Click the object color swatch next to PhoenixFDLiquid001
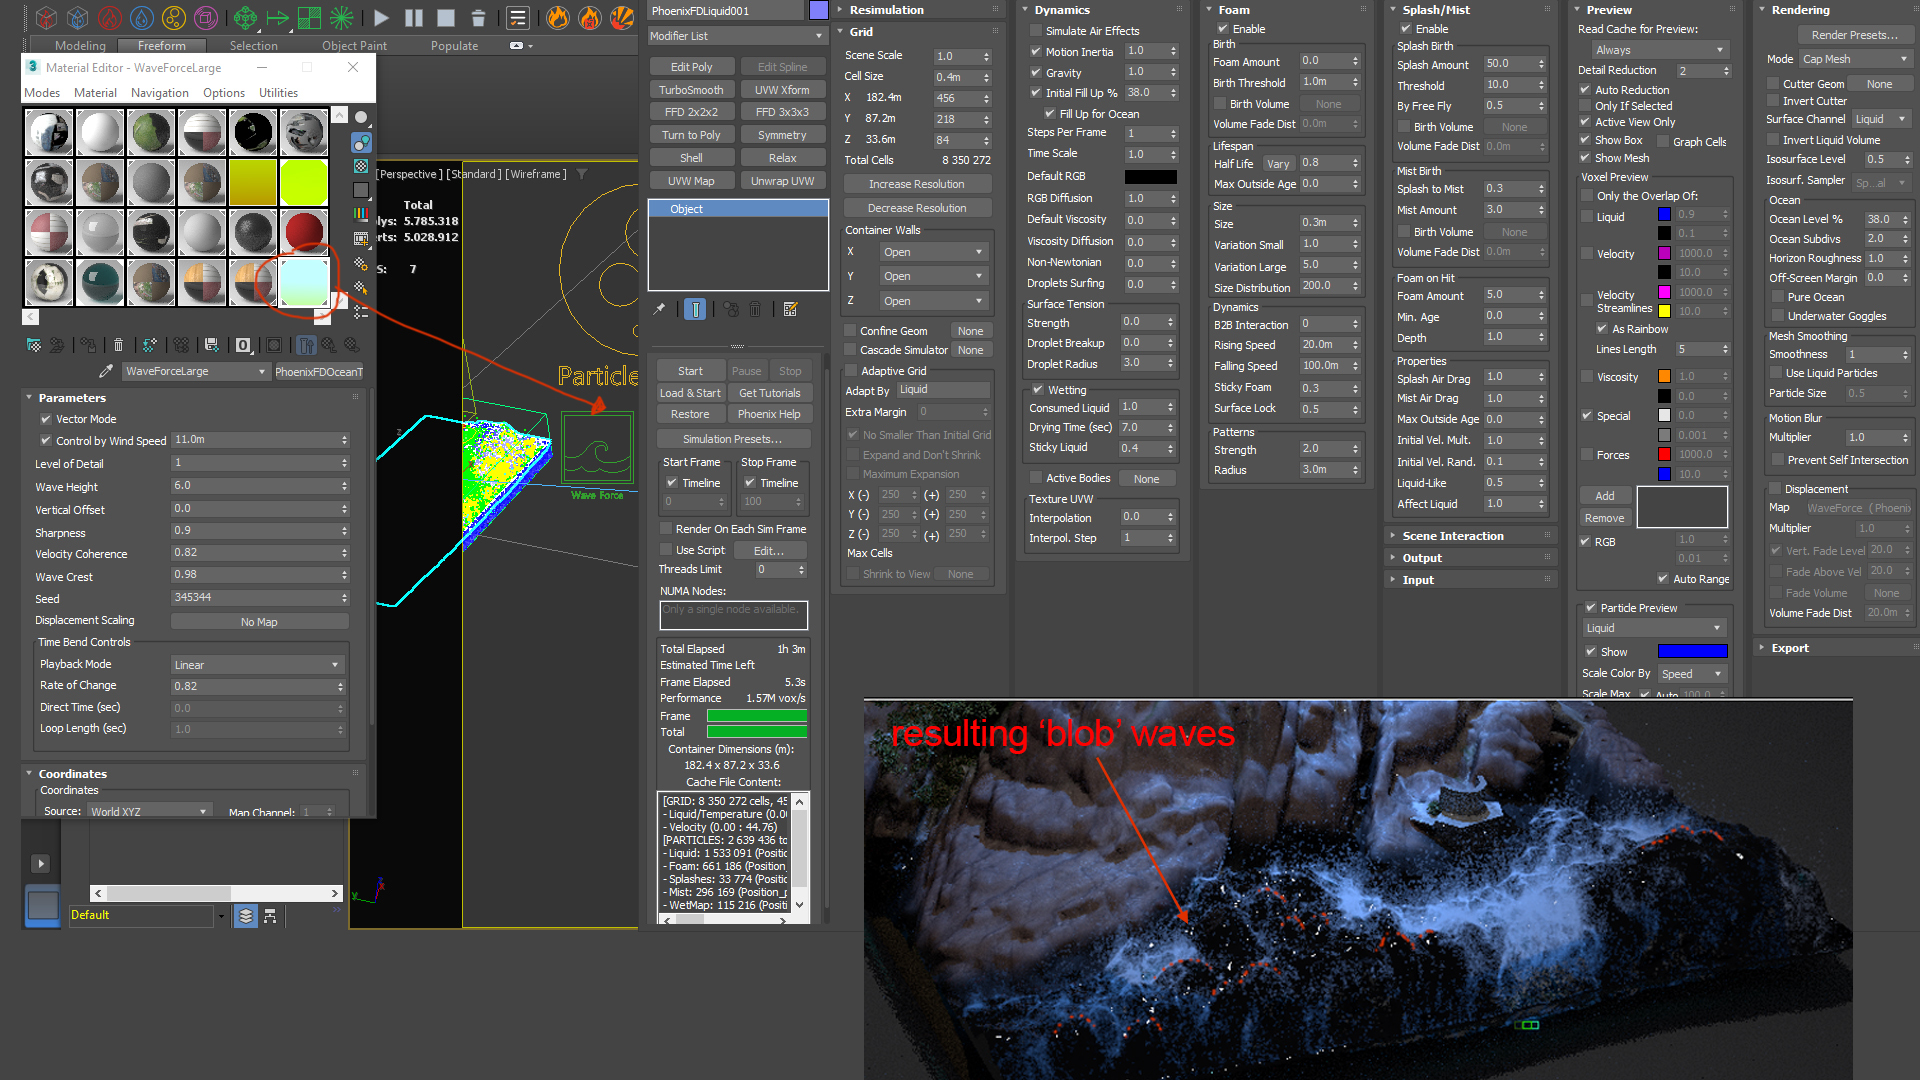The image size is (1920, 1080). tap(818, 11)
